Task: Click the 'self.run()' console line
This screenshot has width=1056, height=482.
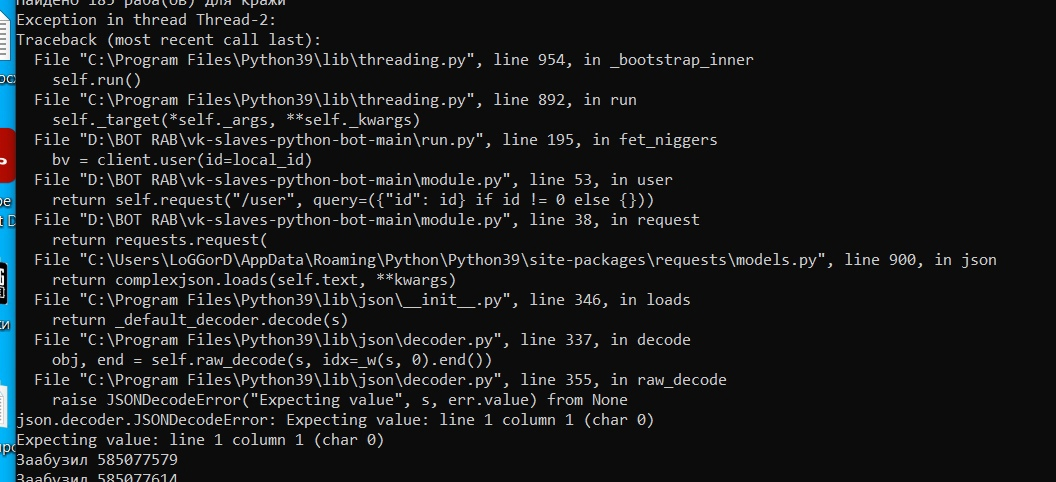Action: (x=97, y=80)
